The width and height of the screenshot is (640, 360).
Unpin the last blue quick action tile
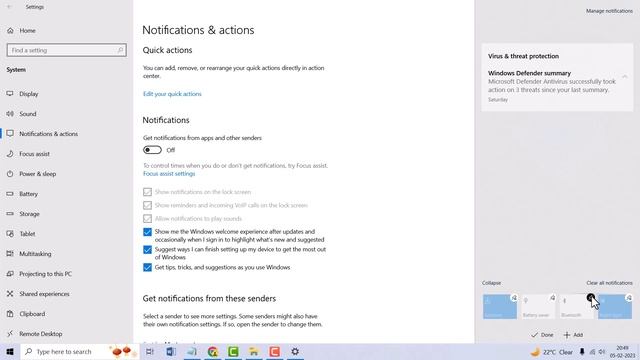point(629,298)
